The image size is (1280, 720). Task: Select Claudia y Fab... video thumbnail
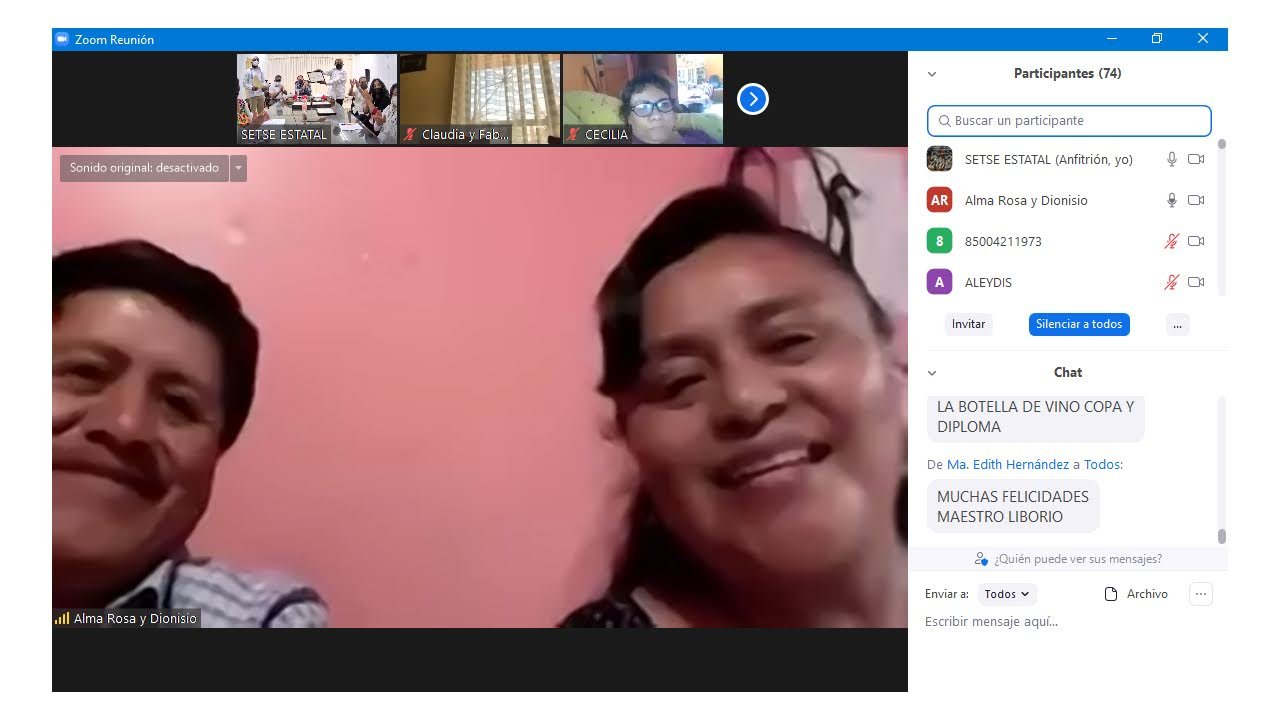pyautogui.click(x=480, y=99)
